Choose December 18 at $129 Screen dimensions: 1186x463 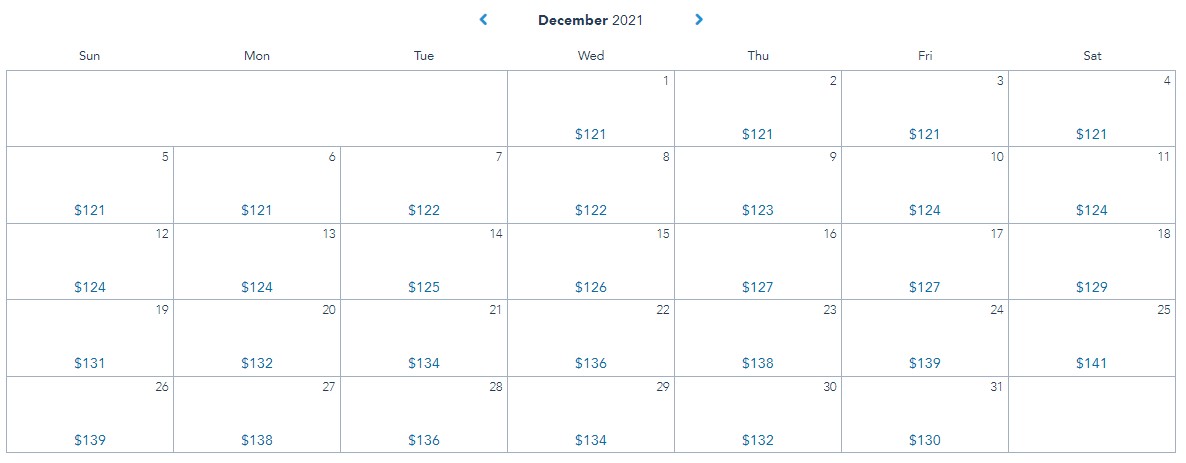pos(1092,261)
